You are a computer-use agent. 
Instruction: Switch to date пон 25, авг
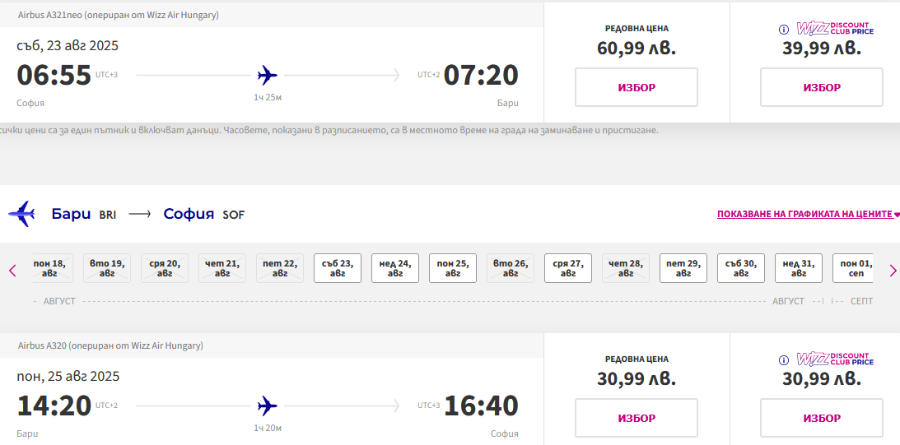453,268
